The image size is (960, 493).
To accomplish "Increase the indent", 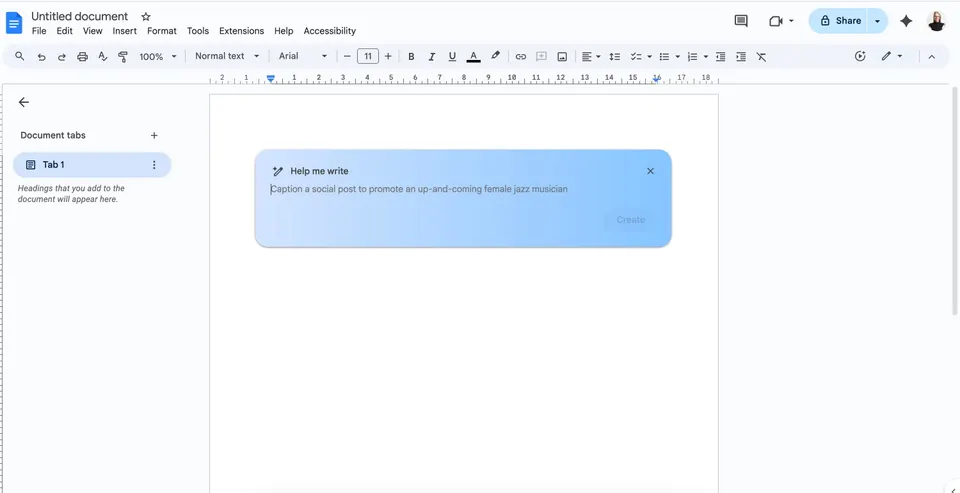I will pyautogui.click(x=741, y=56).
